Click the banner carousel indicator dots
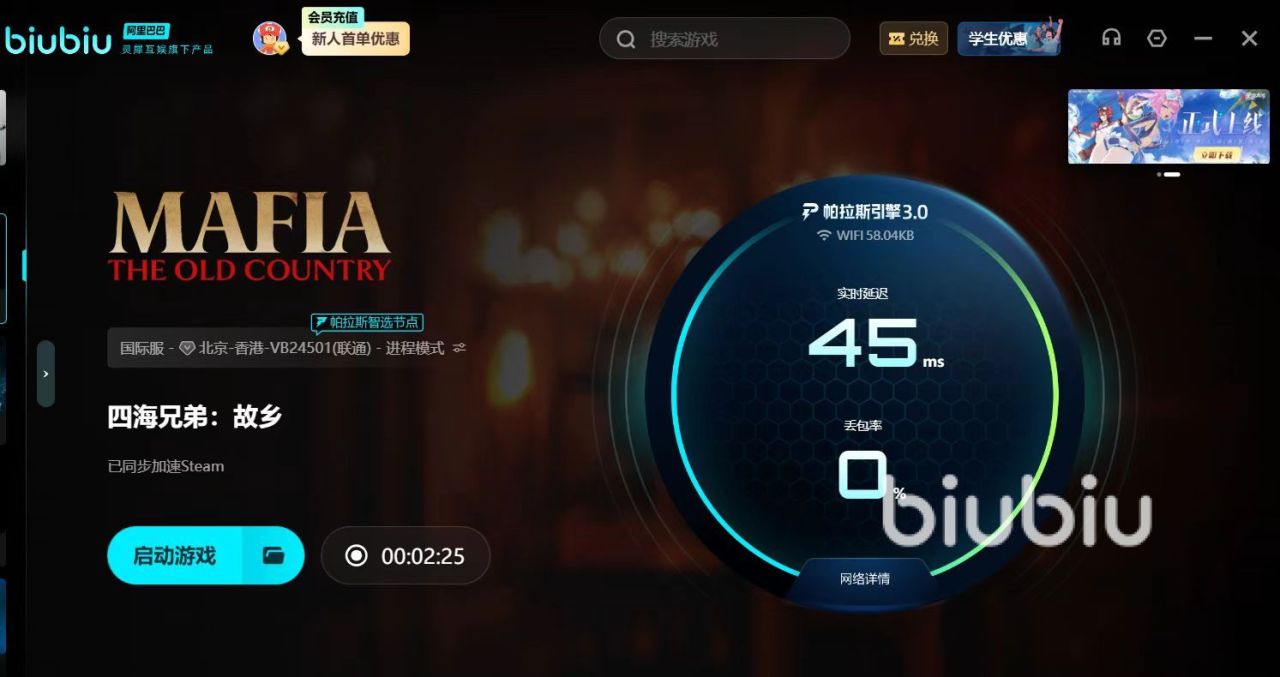Image resolution: width=1280 pixels, height=677 pixels. point(1169,174)
